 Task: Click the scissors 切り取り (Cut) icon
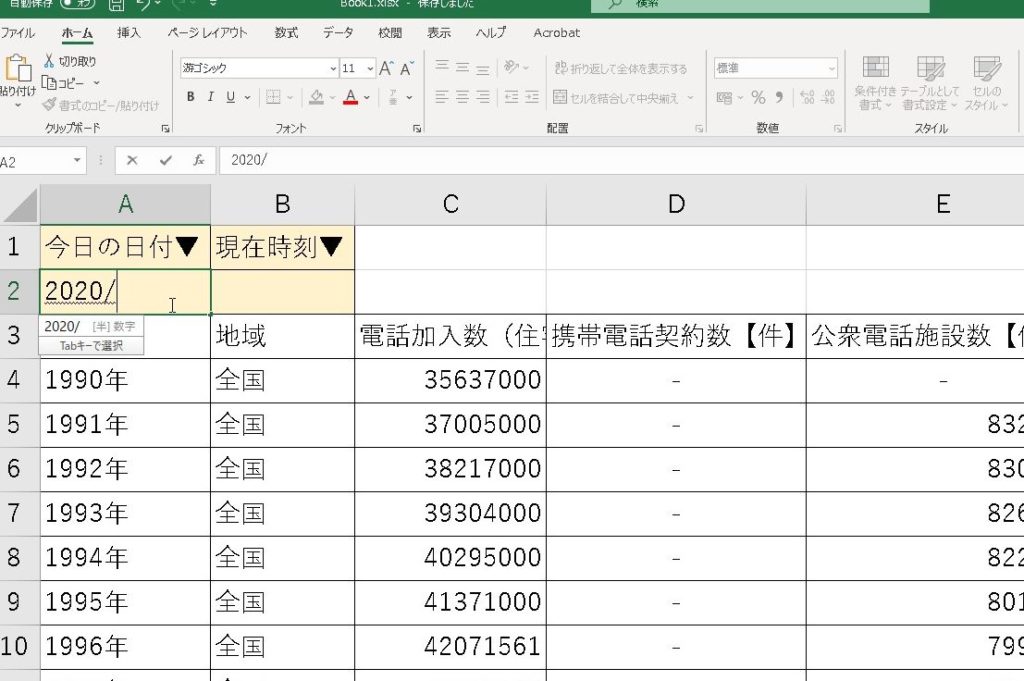coord(49,62)
